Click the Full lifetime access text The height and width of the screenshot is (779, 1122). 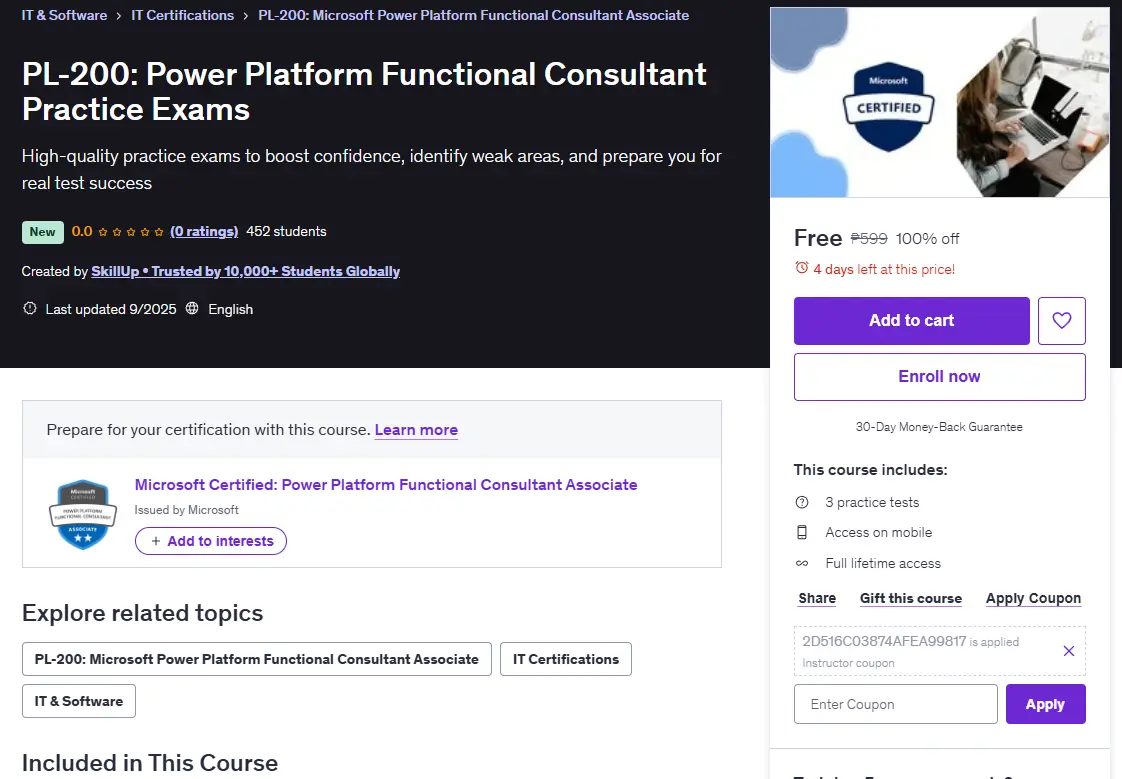click(883, 563)
